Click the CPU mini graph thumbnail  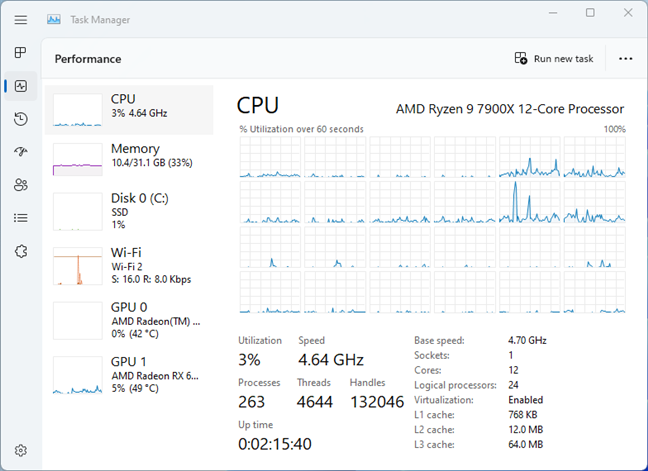78,110
